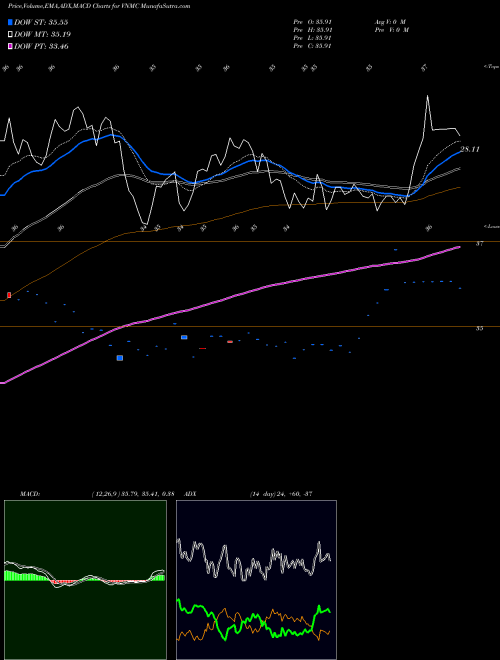Click the '<Tops' axis label
Image resolution: width=500 pixels, height=660 pixels.
(x=491, y=67)
